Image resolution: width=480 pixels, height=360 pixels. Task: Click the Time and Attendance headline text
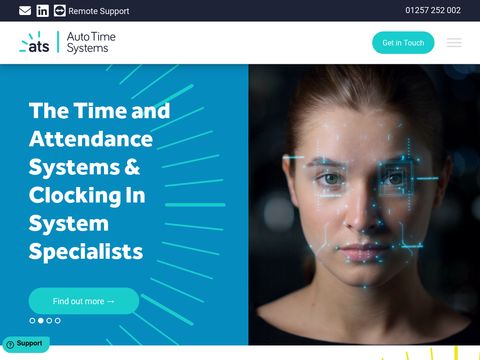click(99, 181)
